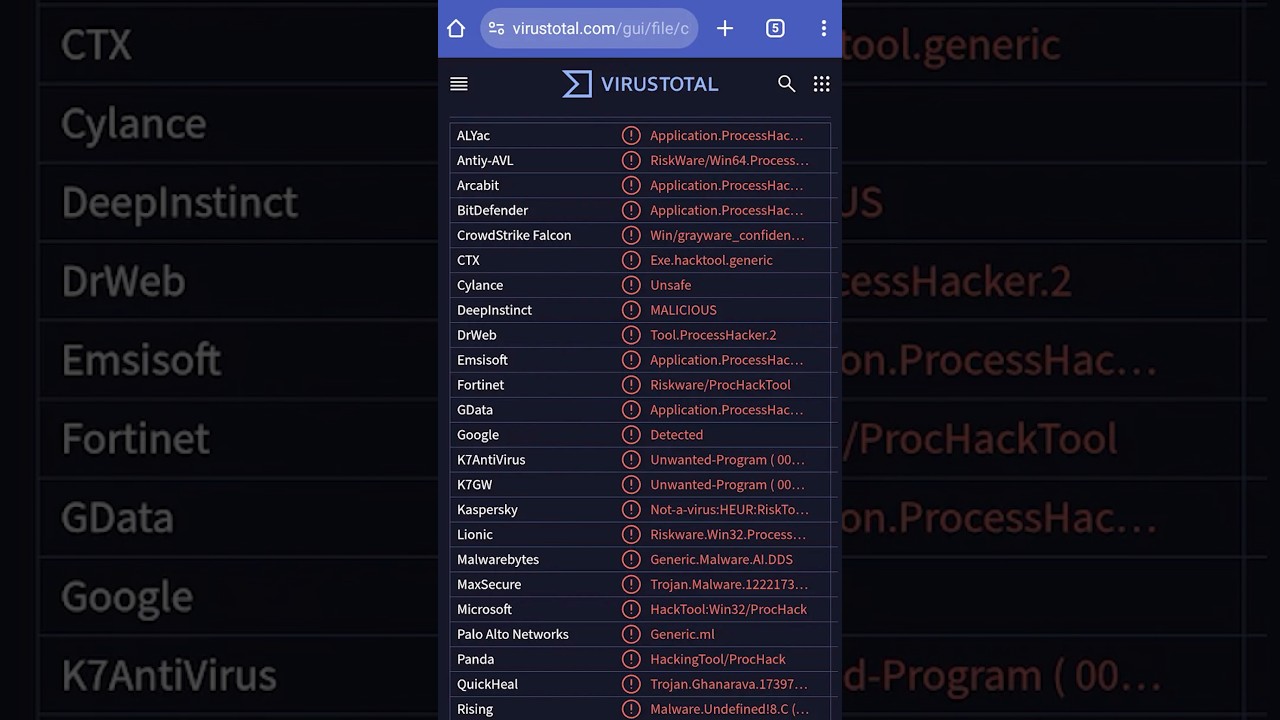Click the Application.ProcessHac… result in Emsisoft row
The width and height of the screenshot is (1280, 720).
[x=727, y=360]
